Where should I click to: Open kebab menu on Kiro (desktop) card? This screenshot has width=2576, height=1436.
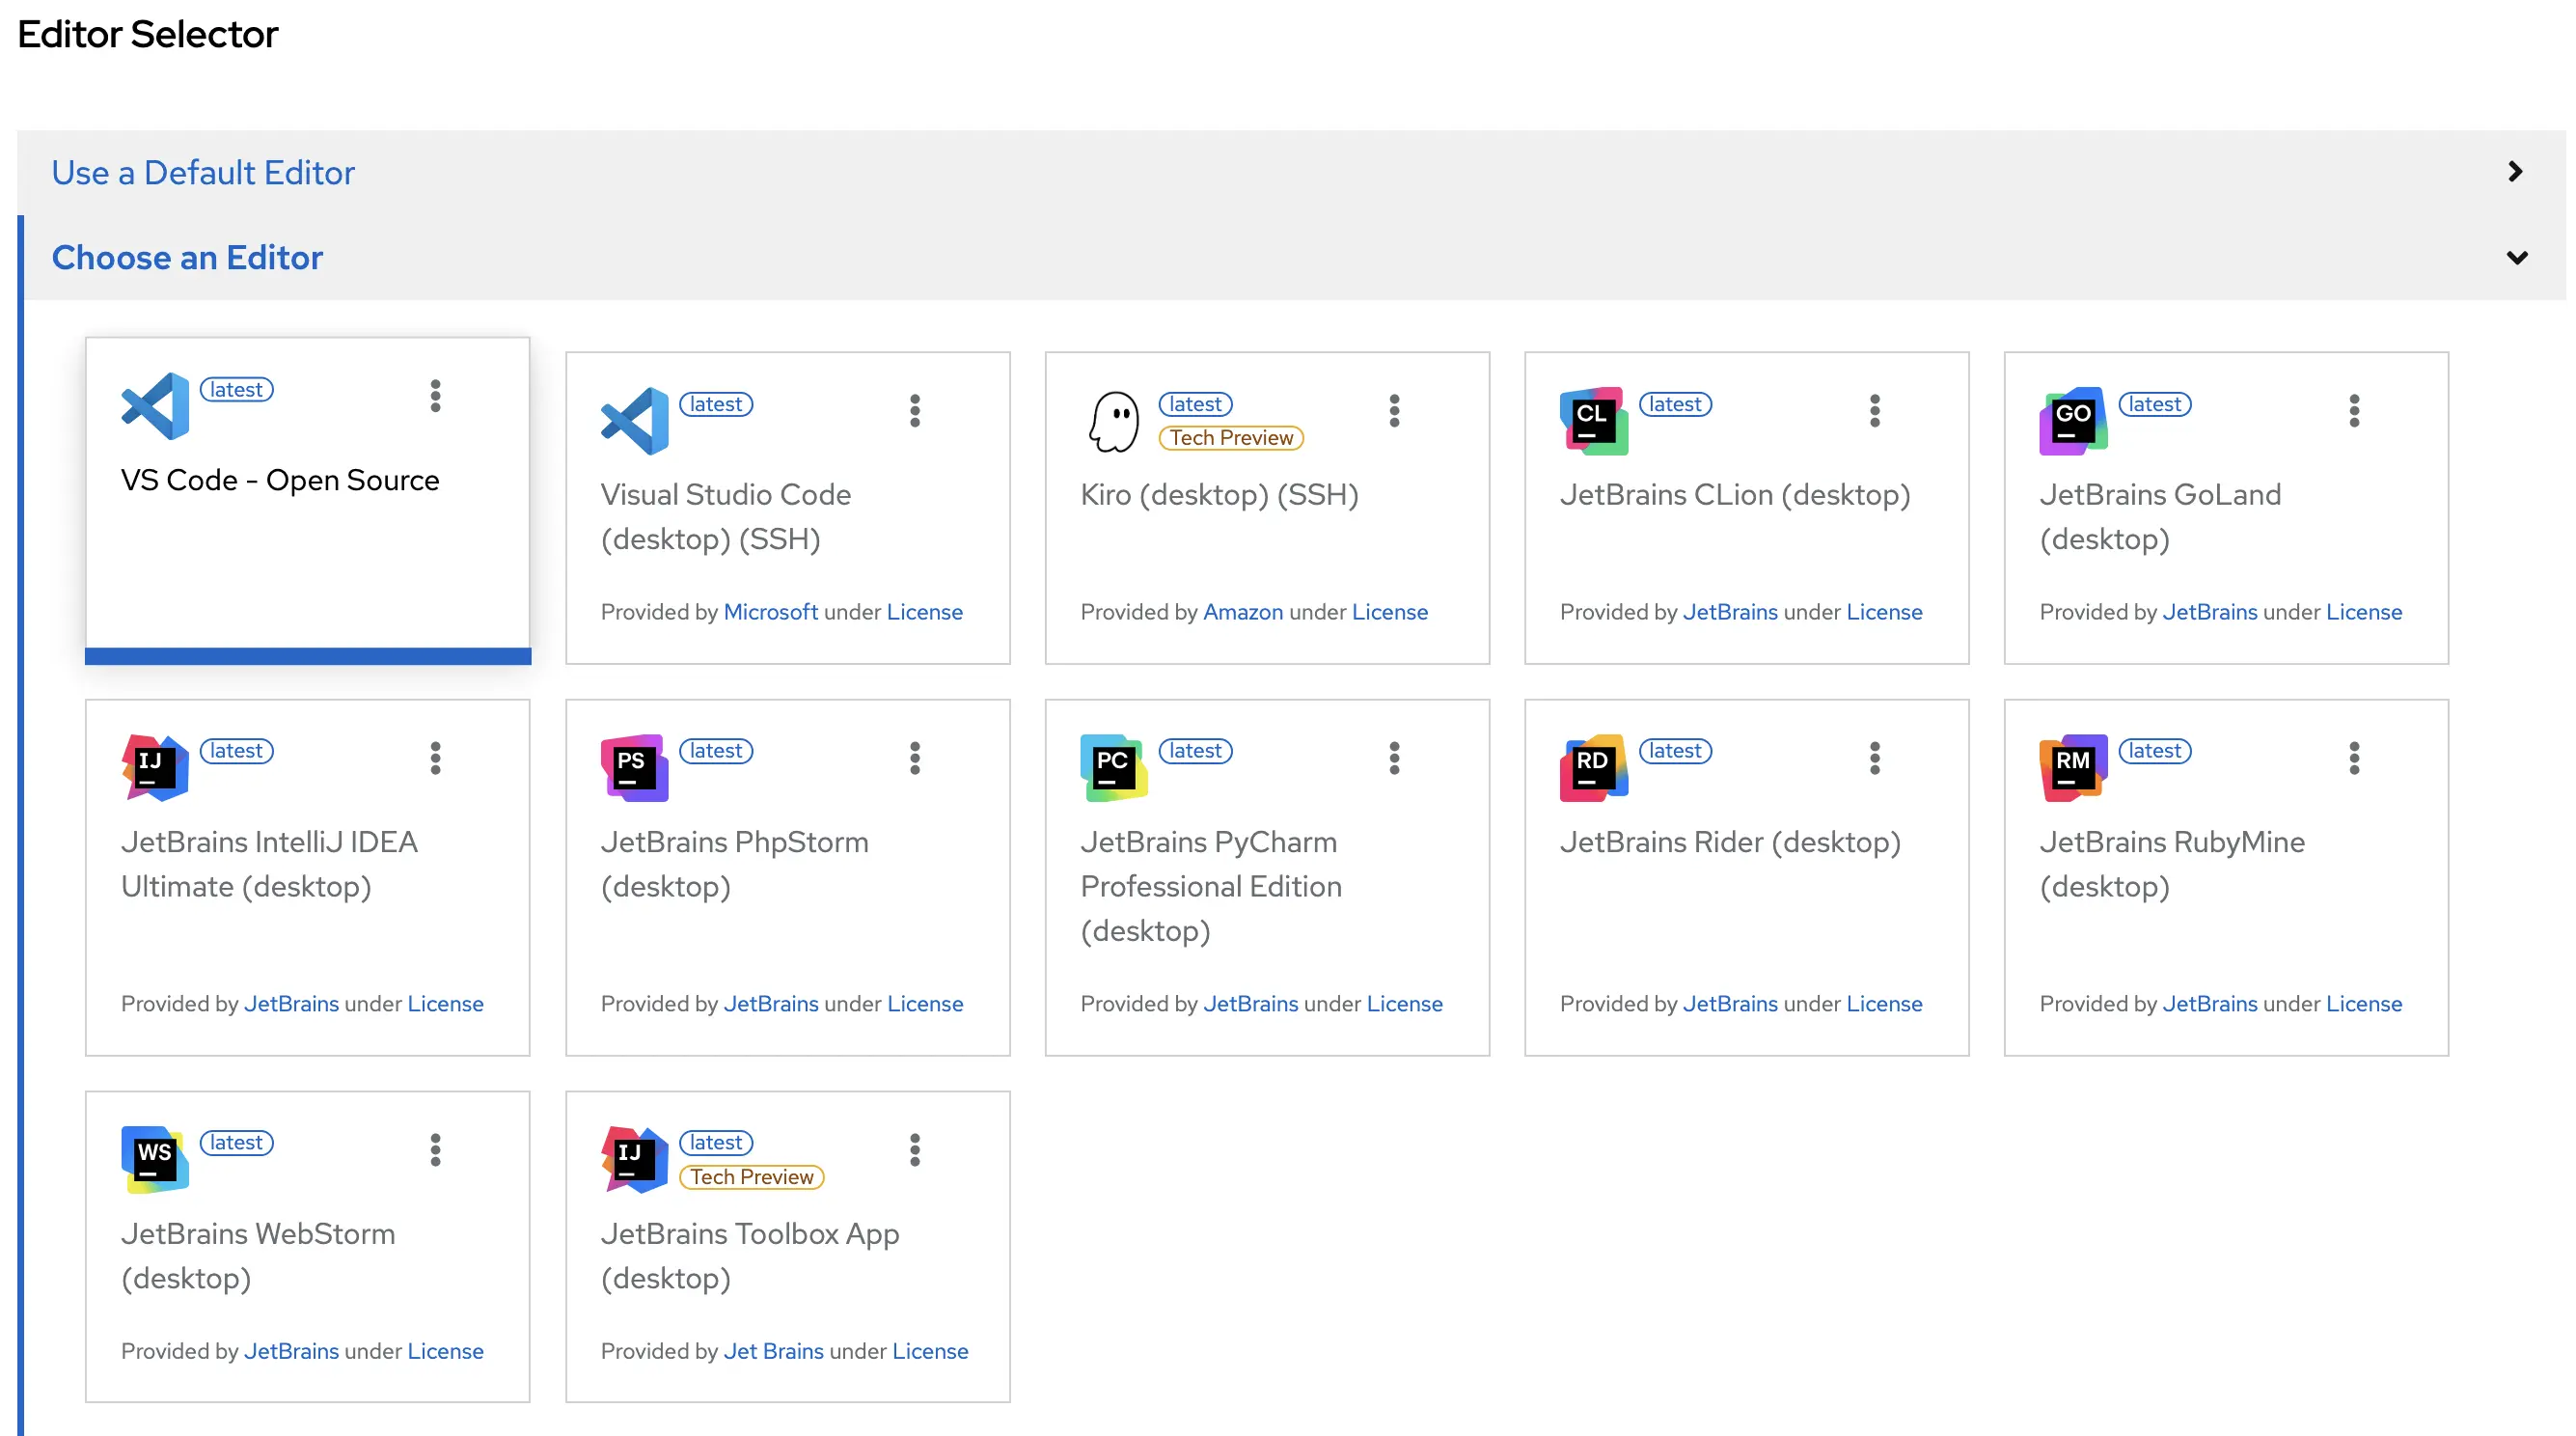[1395, 411]
